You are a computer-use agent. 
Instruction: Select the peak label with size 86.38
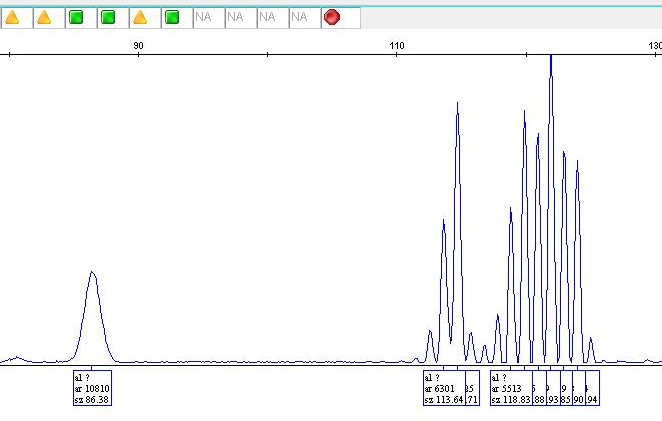click(x=92, y=388)
